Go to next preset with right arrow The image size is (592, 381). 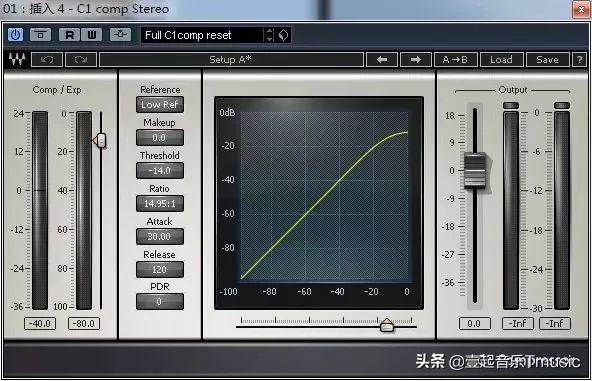[x=416, y=60]
